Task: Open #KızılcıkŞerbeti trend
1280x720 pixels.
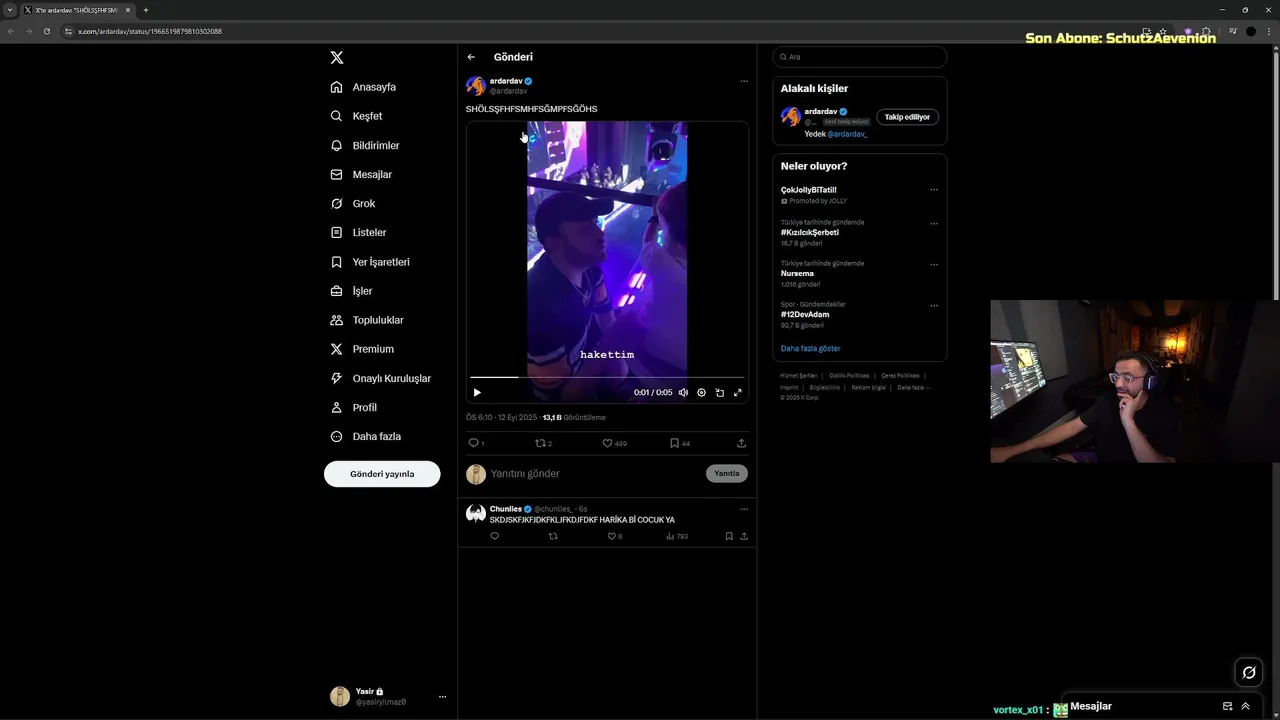Action: point(810,232)
